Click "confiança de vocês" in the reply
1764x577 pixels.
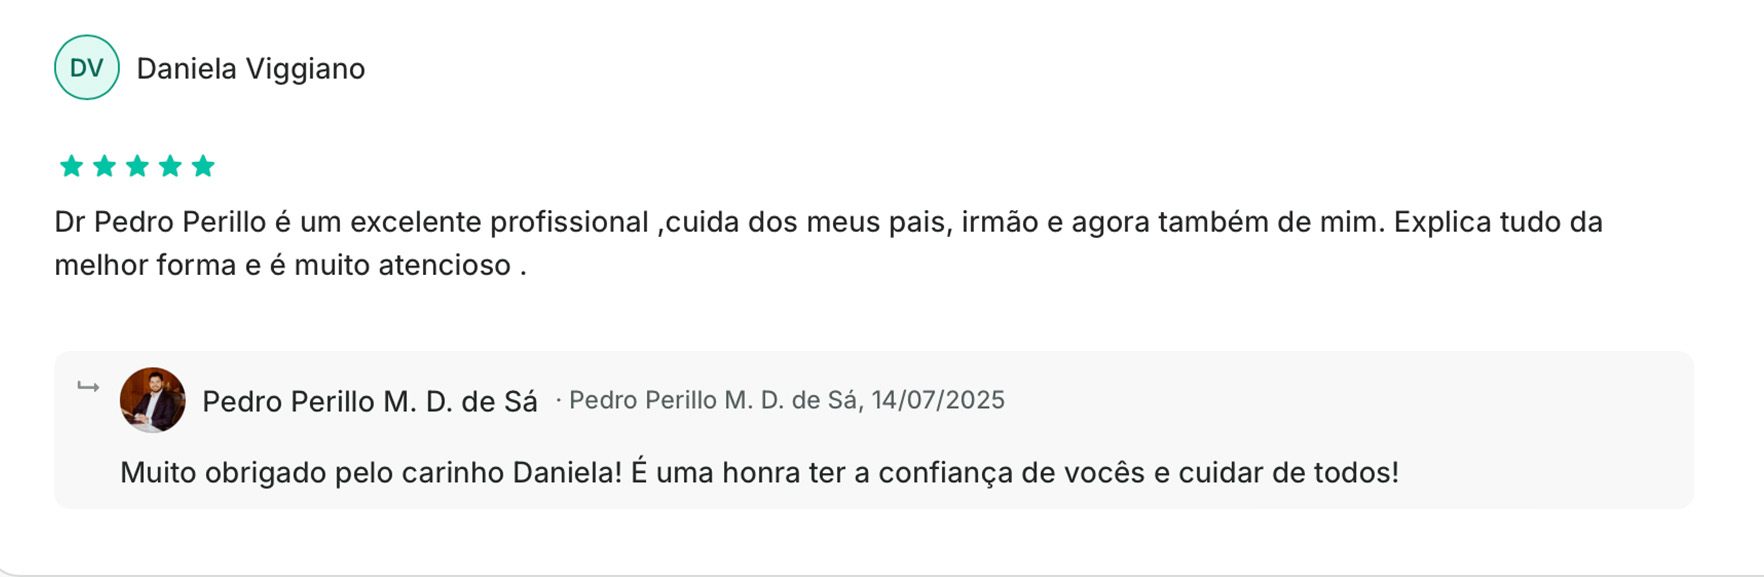pos(1011,472)
